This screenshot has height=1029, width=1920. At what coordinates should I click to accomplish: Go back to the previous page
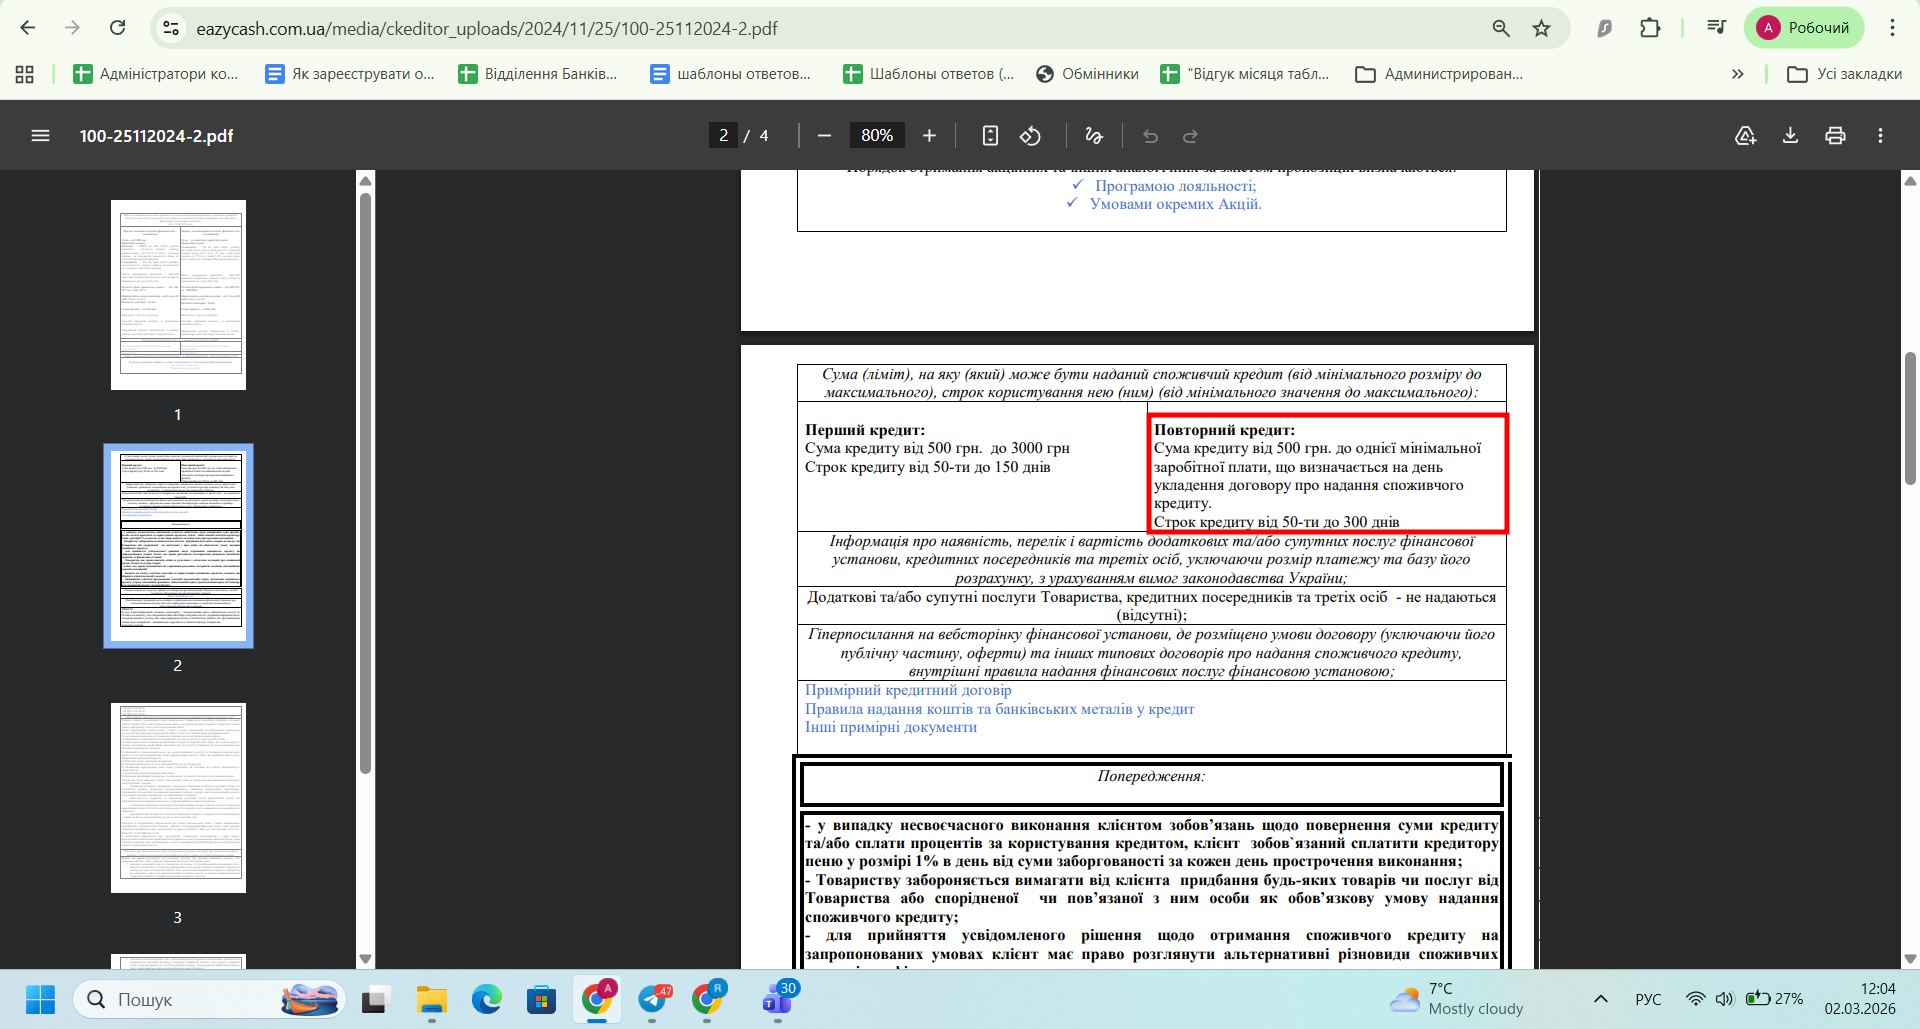[x=28, y=28]
